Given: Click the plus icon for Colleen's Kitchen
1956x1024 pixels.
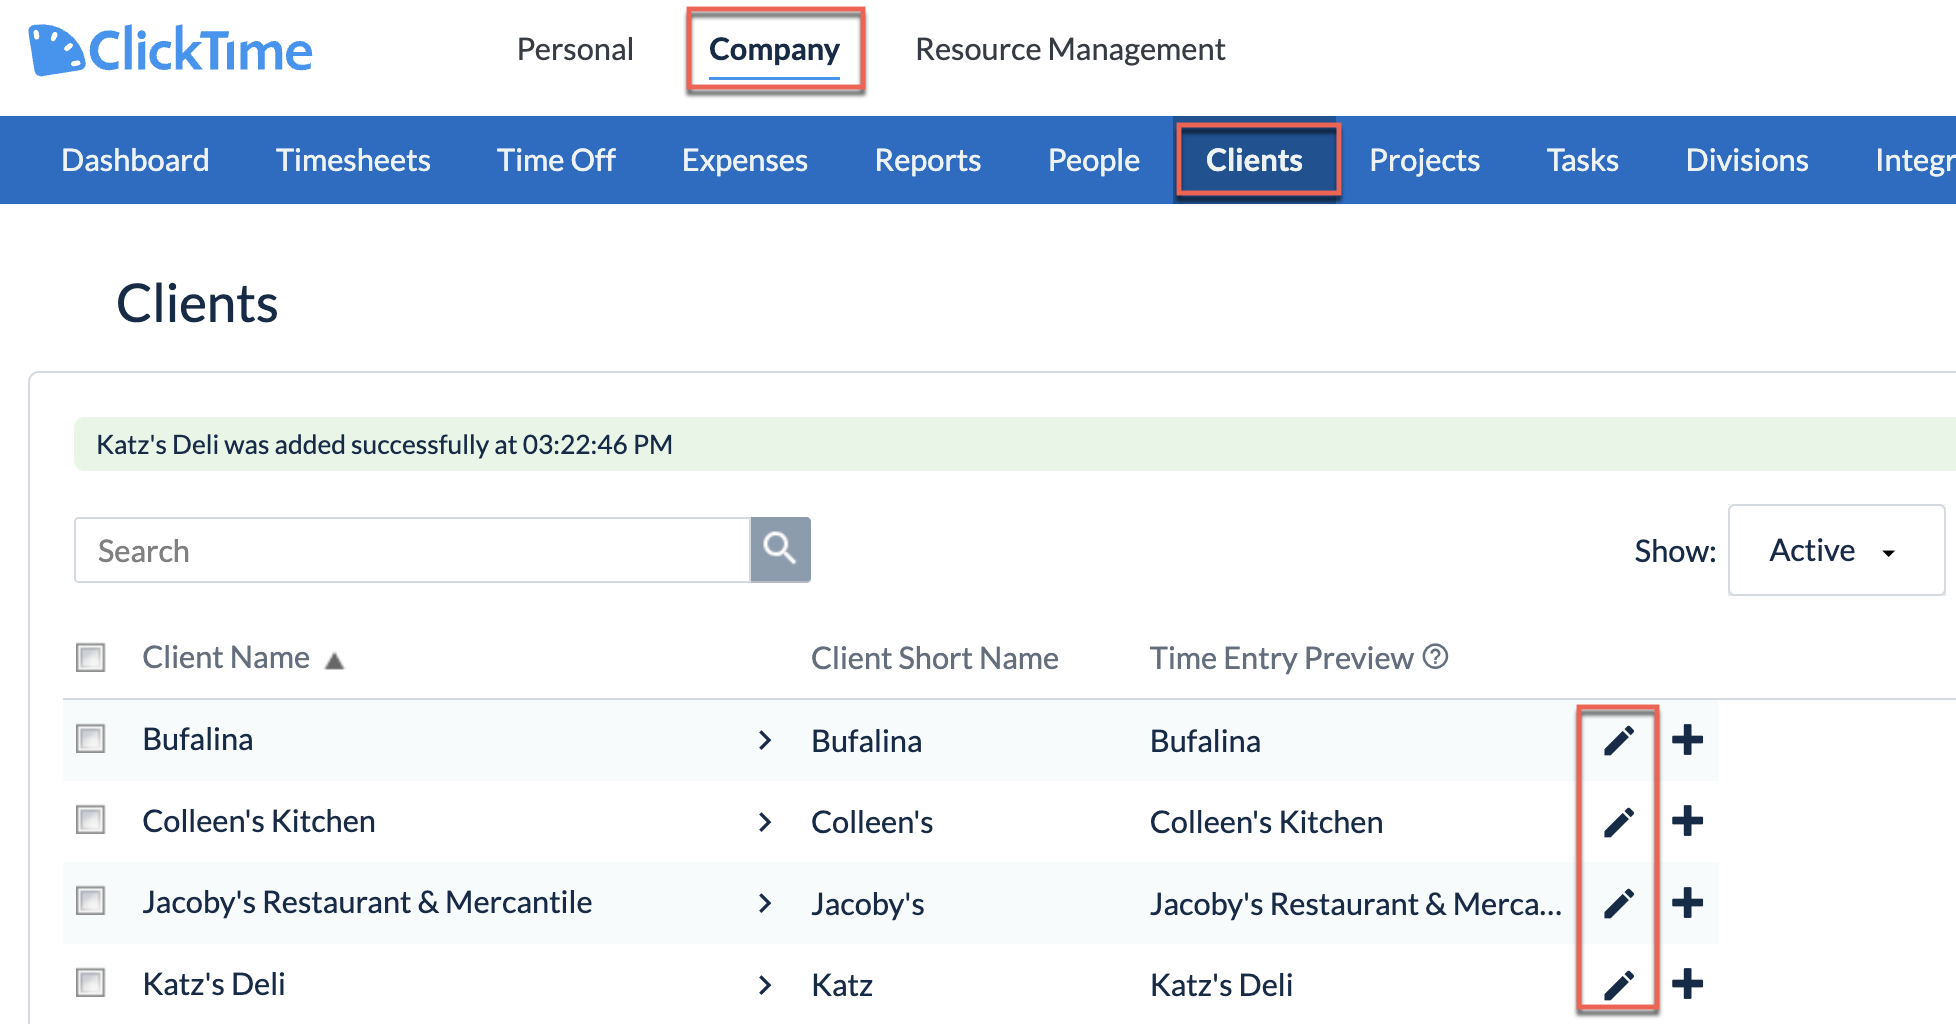Looking at the screenshot, I should (x=1687, y=822).
